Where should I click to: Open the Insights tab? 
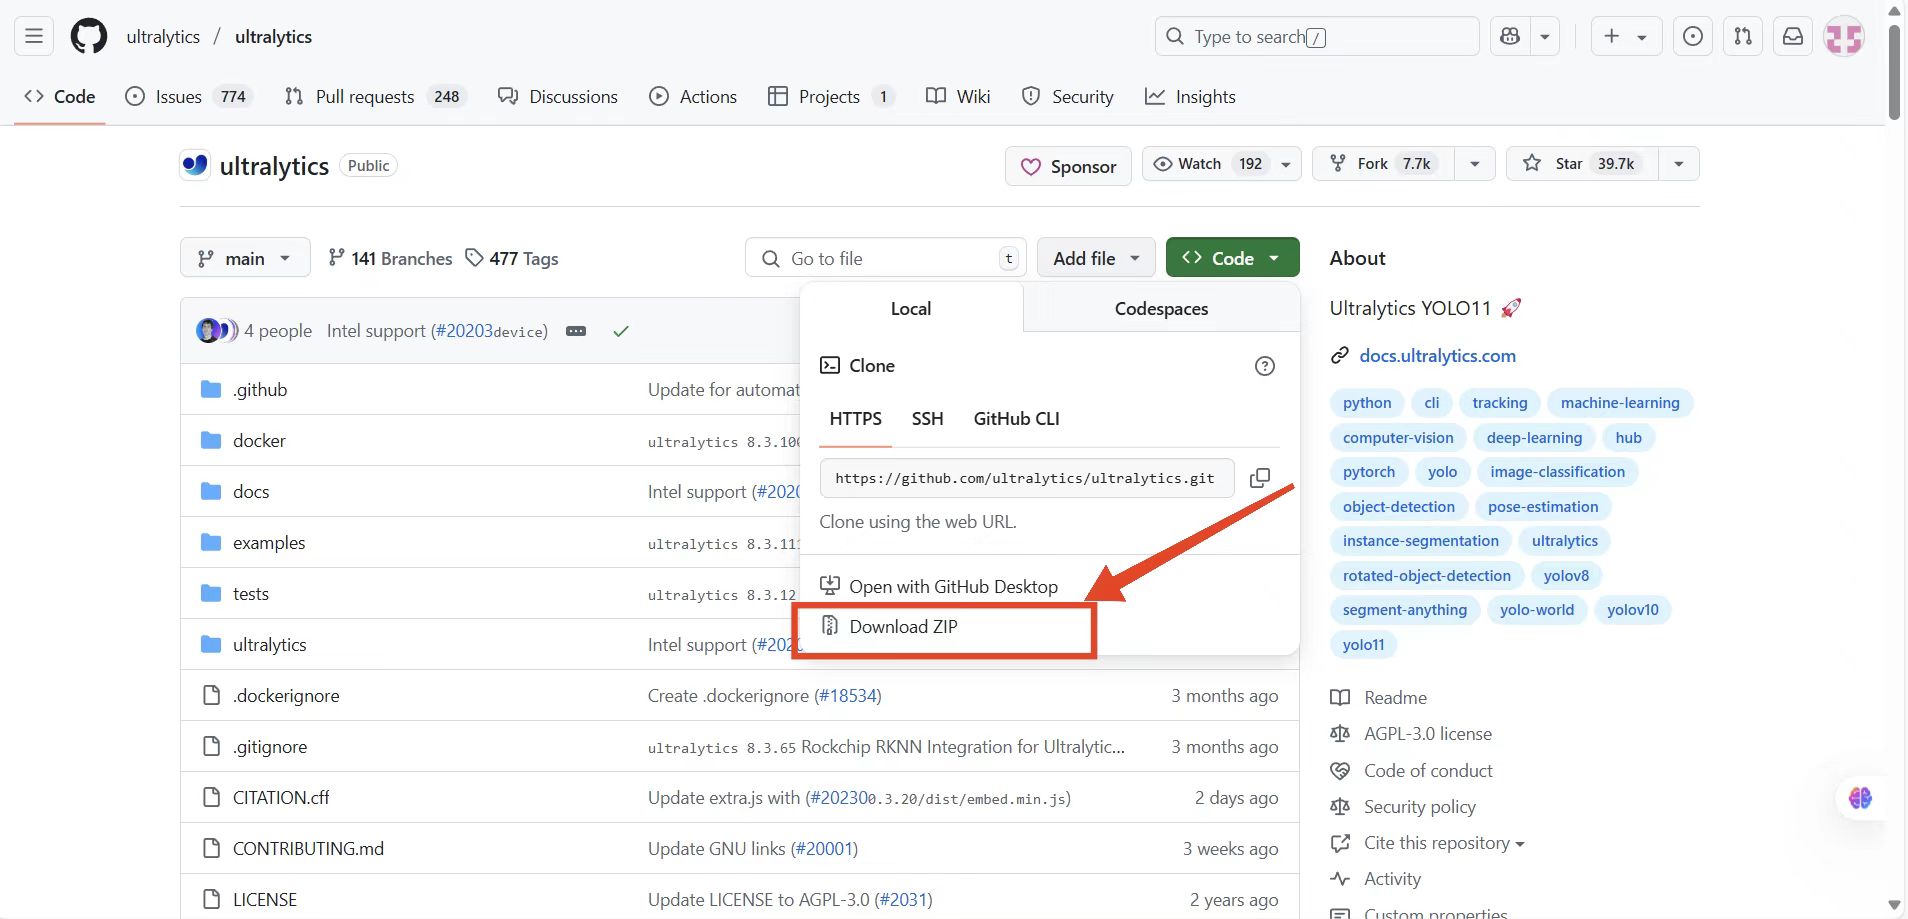point(1190,97)
